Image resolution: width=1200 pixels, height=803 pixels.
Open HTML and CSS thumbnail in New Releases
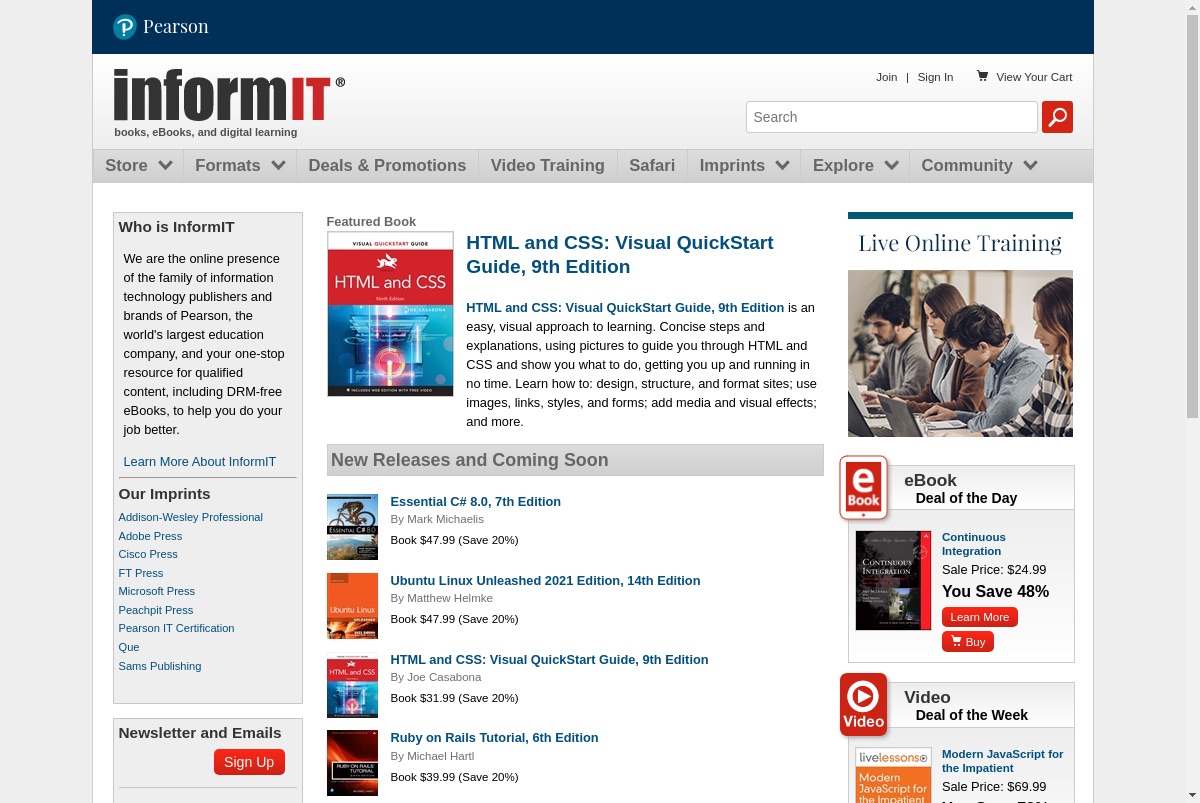tap(352, 685)
